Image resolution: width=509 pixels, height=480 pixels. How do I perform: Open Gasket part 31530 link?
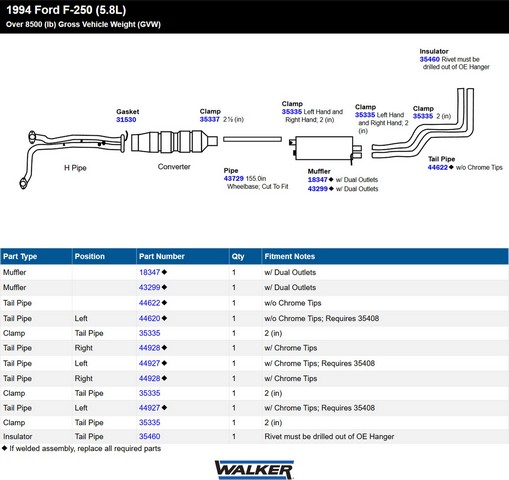126,120
